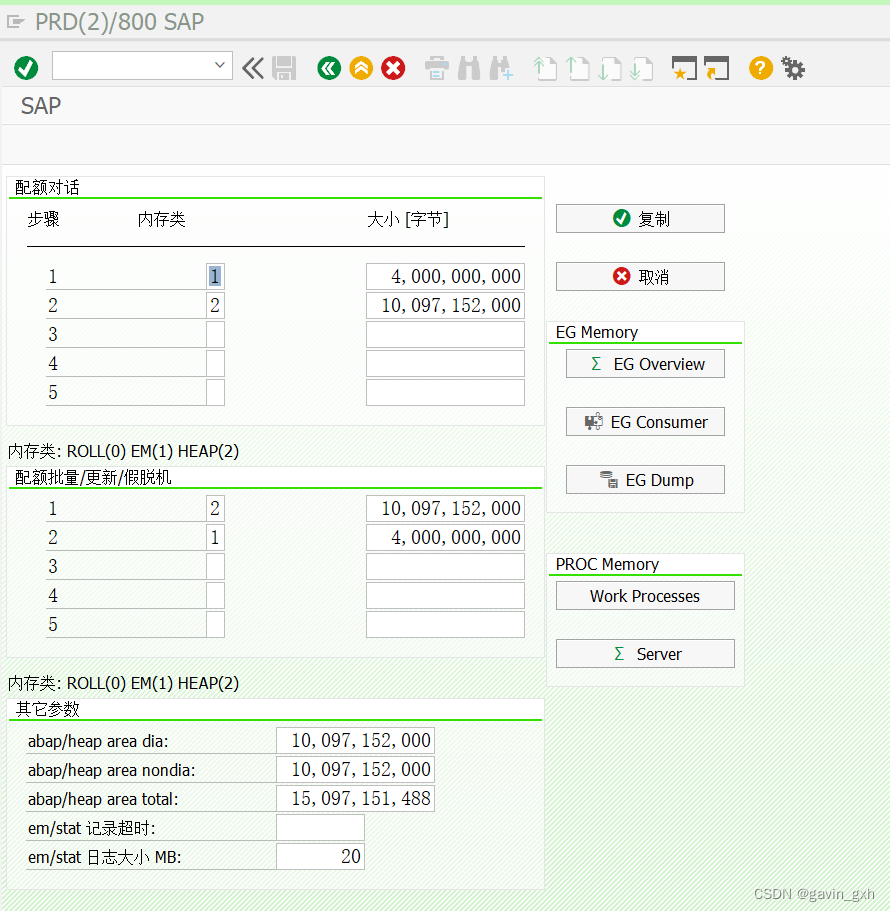Screen dimensions: 890x911
Task: Click the 取消 (Cancel) button
Action: pyautogui.click(x=640, y=276)
